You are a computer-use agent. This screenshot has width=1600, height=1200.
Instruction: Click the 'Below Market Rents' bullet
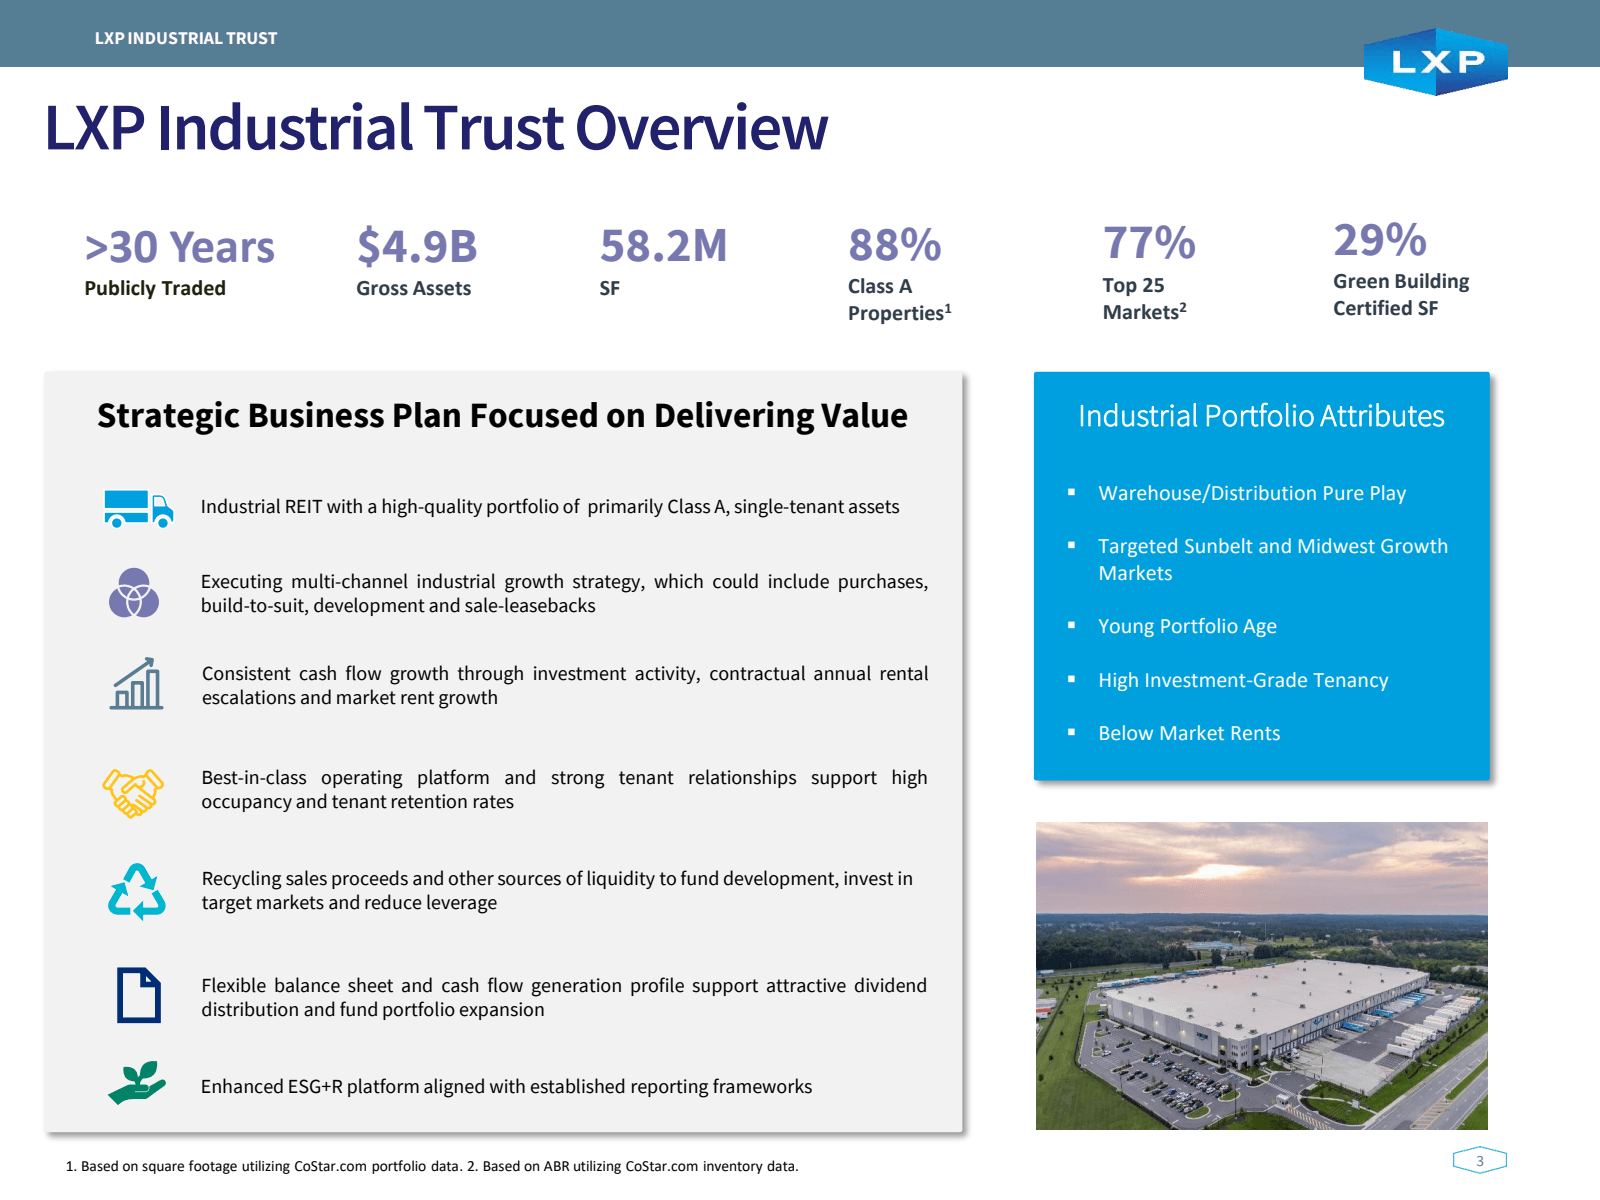point(1189,733)
